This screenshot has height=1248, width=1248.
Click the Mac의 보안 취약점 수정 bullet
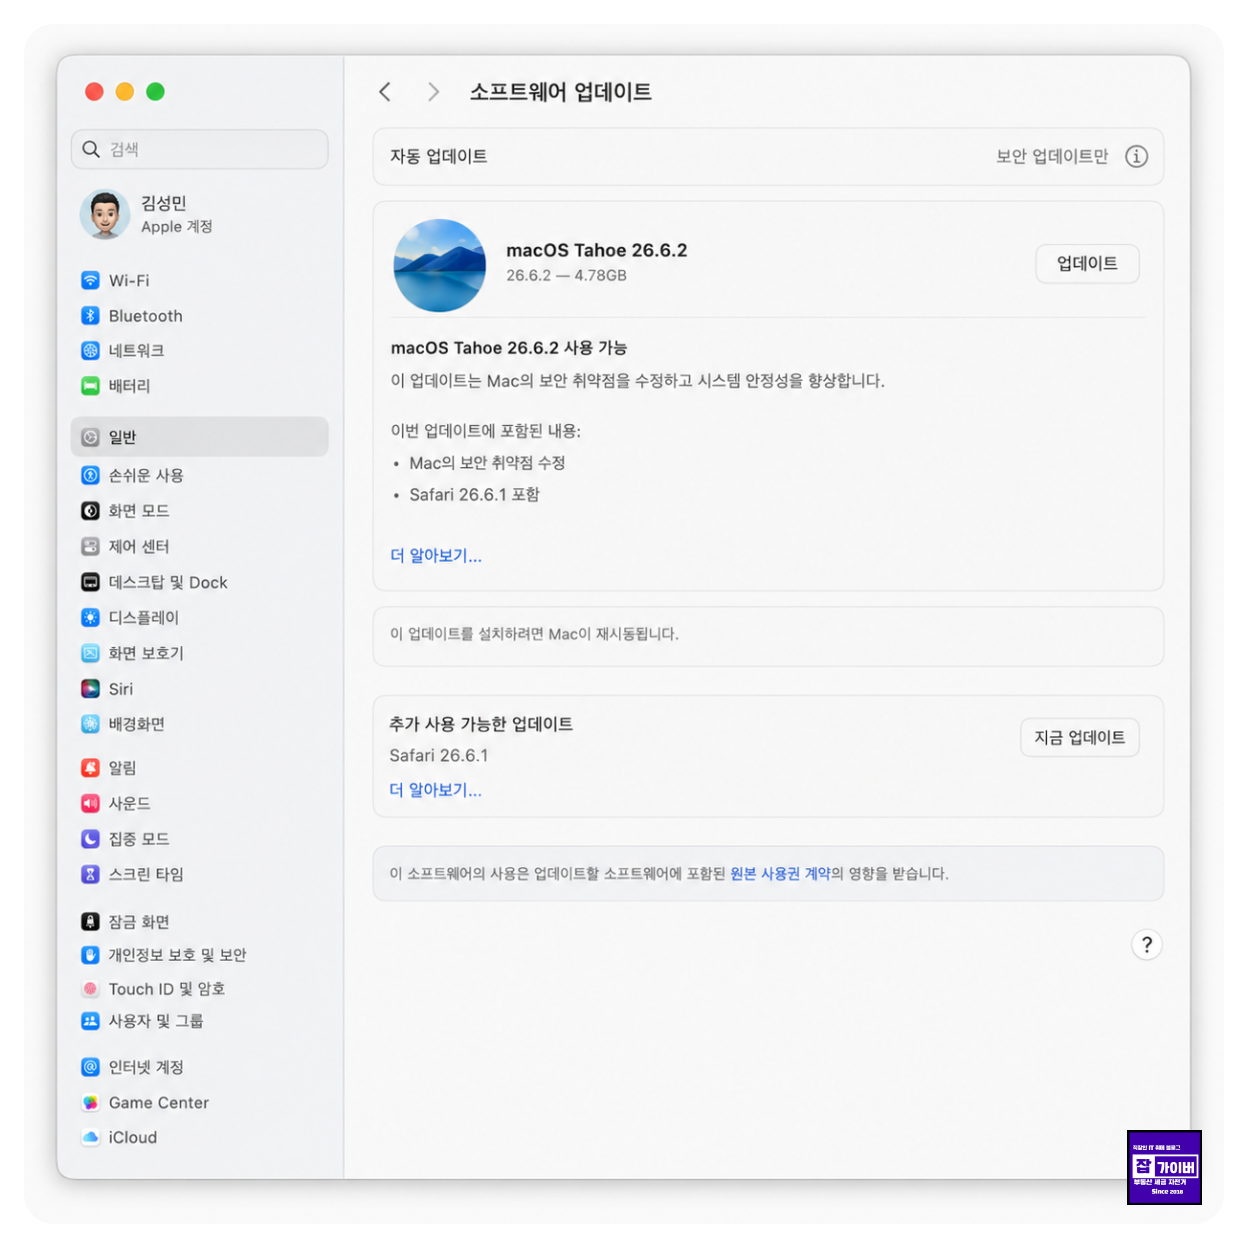coord(488,463)
